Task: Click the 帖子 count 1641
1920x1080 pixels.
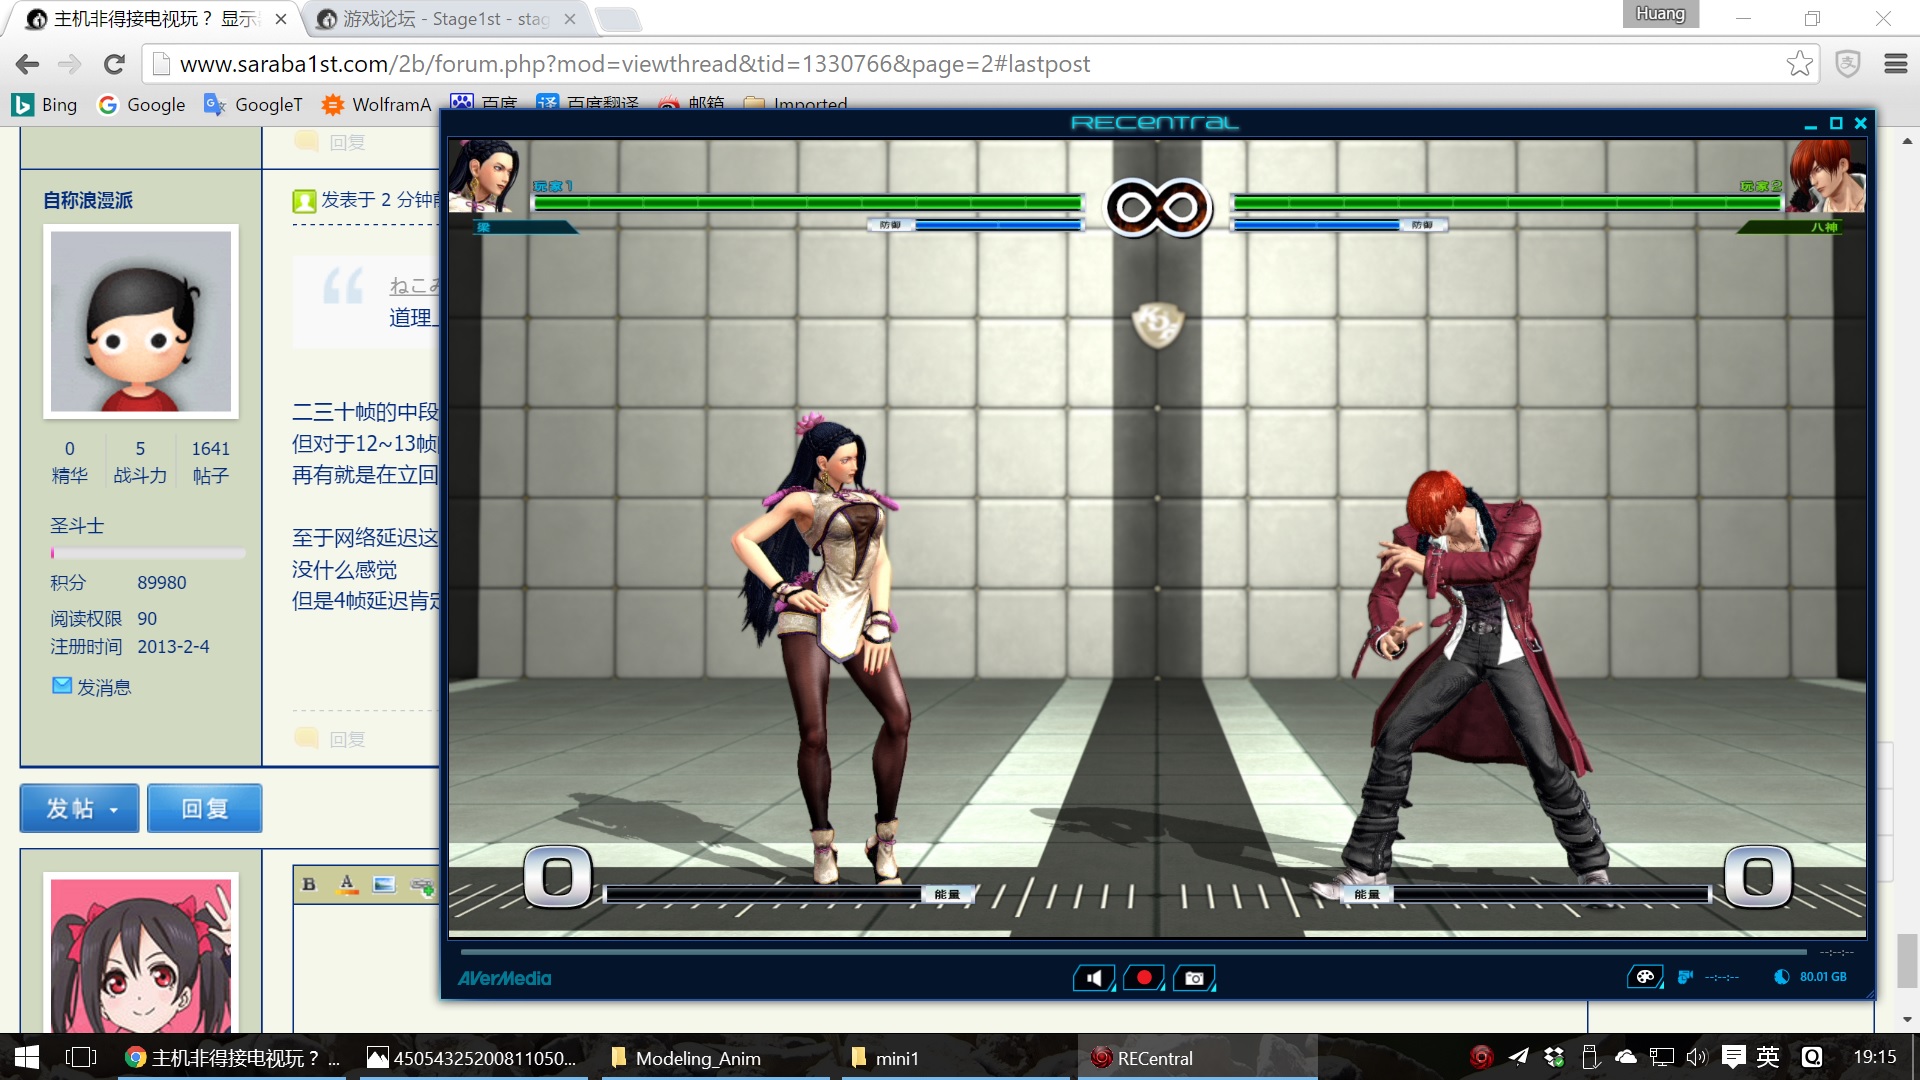Action: (x=210, y=449)
